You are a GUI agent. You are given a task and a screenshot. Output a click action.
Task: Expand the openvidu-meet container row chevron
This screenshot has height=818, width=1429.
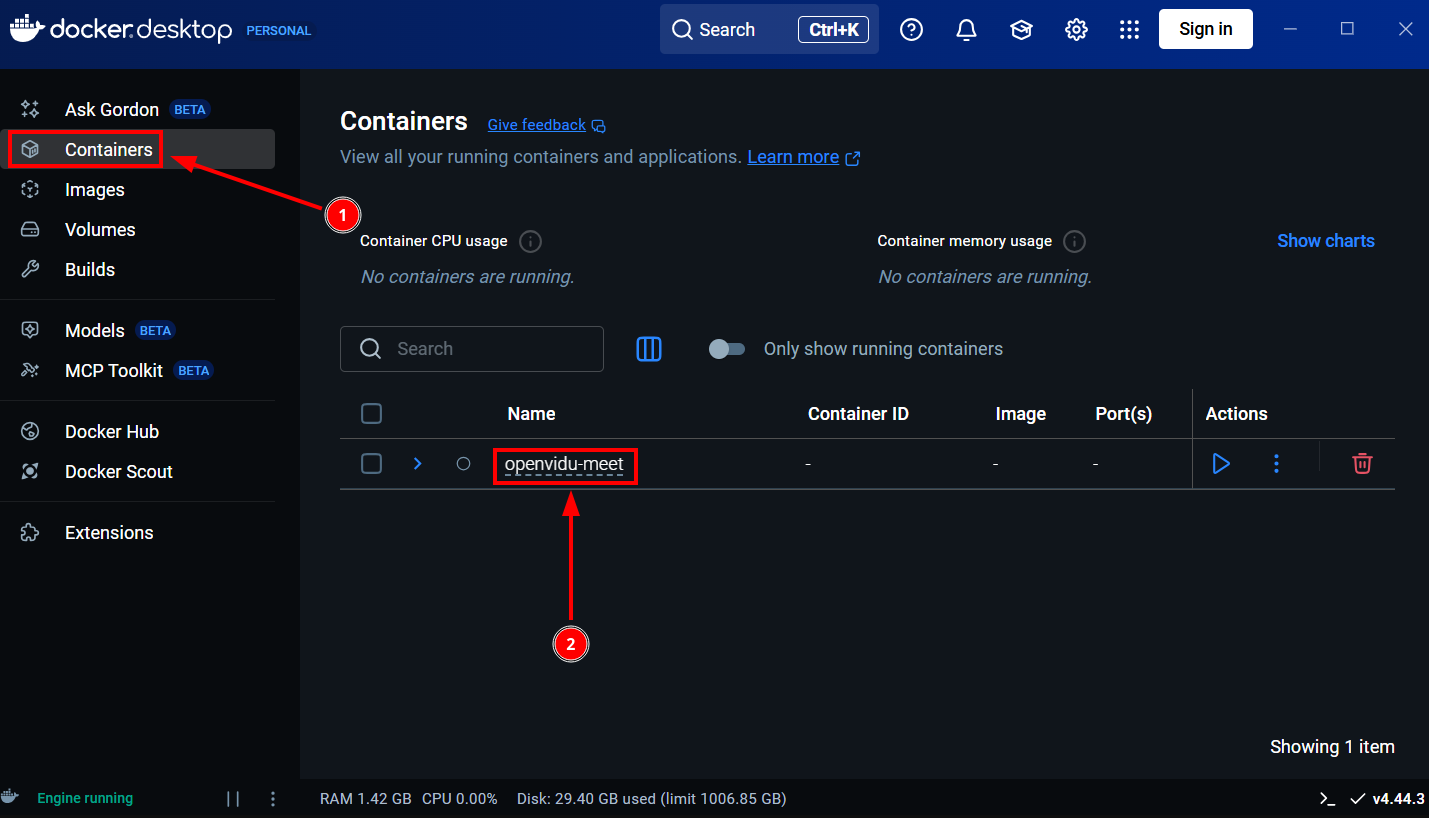(x=418, y=464)
